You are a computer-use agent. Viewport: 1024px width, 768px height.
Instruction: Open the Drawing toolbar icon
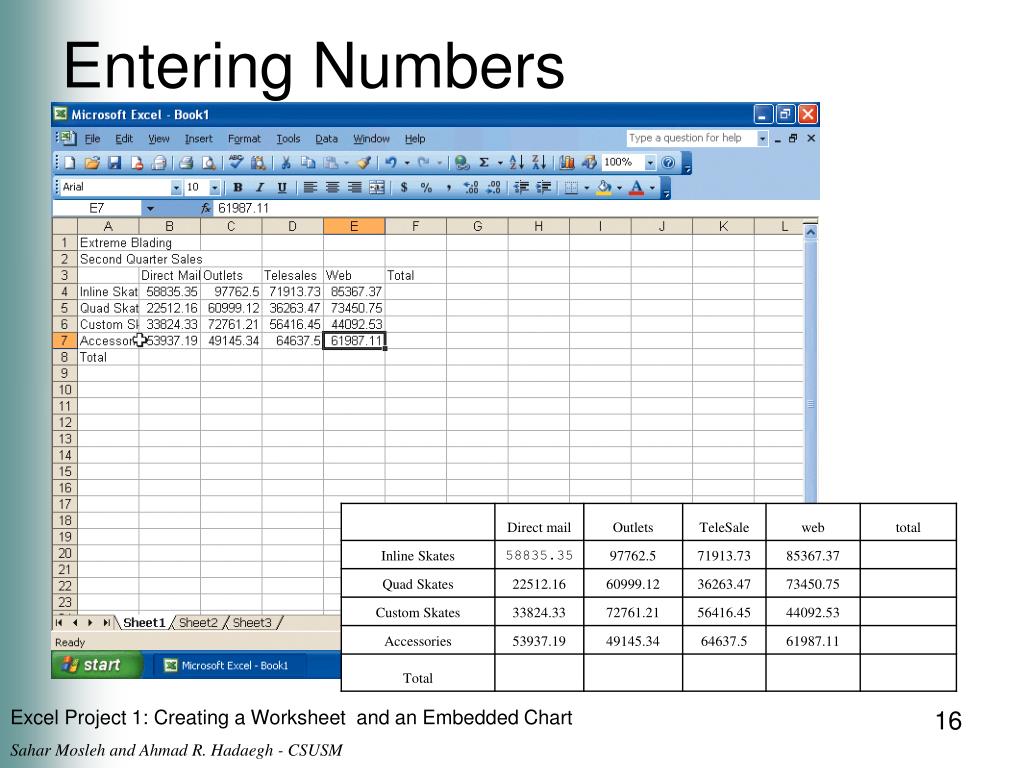[x=589, y=163]
